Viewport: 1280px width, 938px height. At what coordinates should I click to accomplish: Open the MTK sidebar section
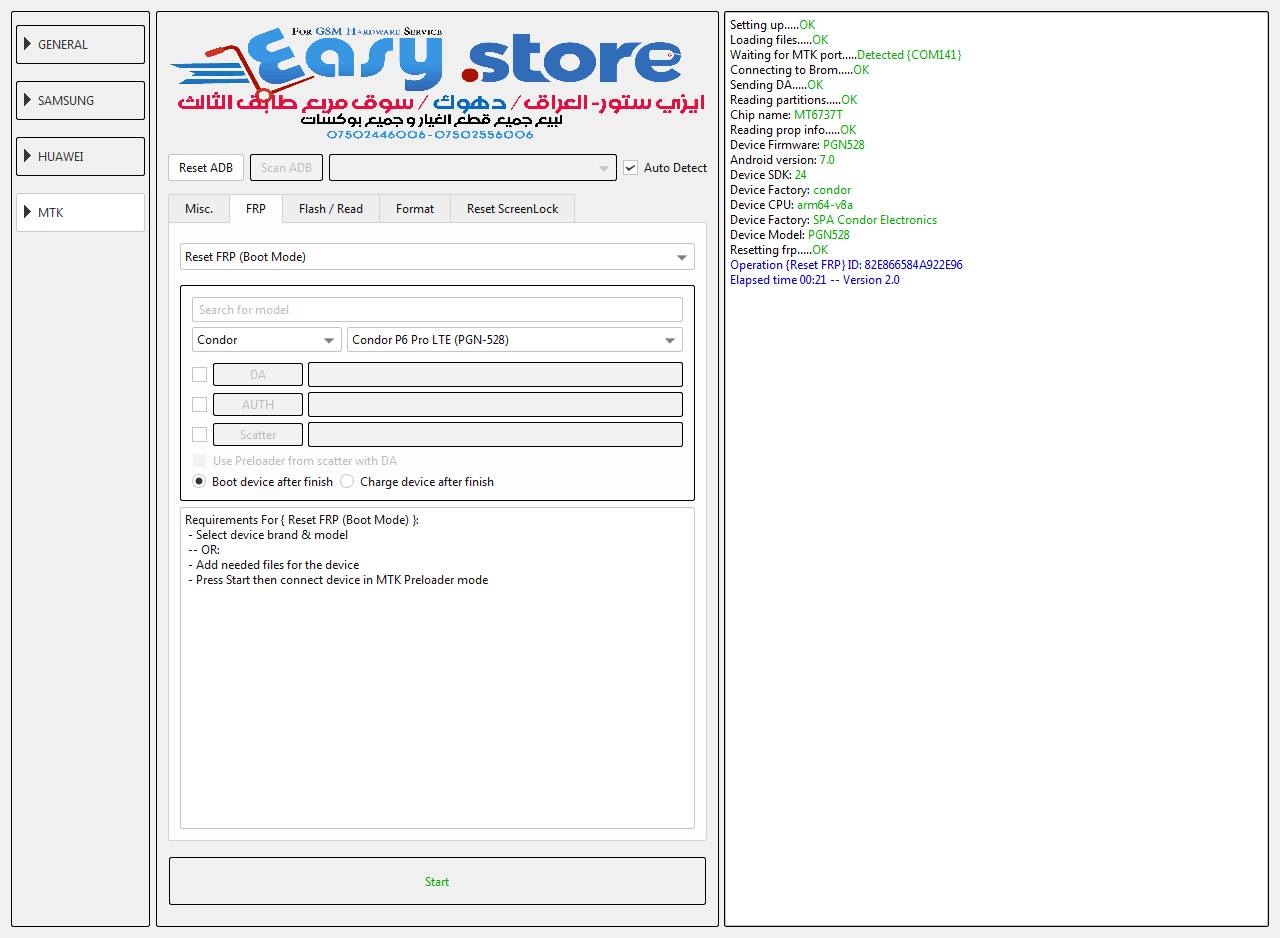(80, 213)
